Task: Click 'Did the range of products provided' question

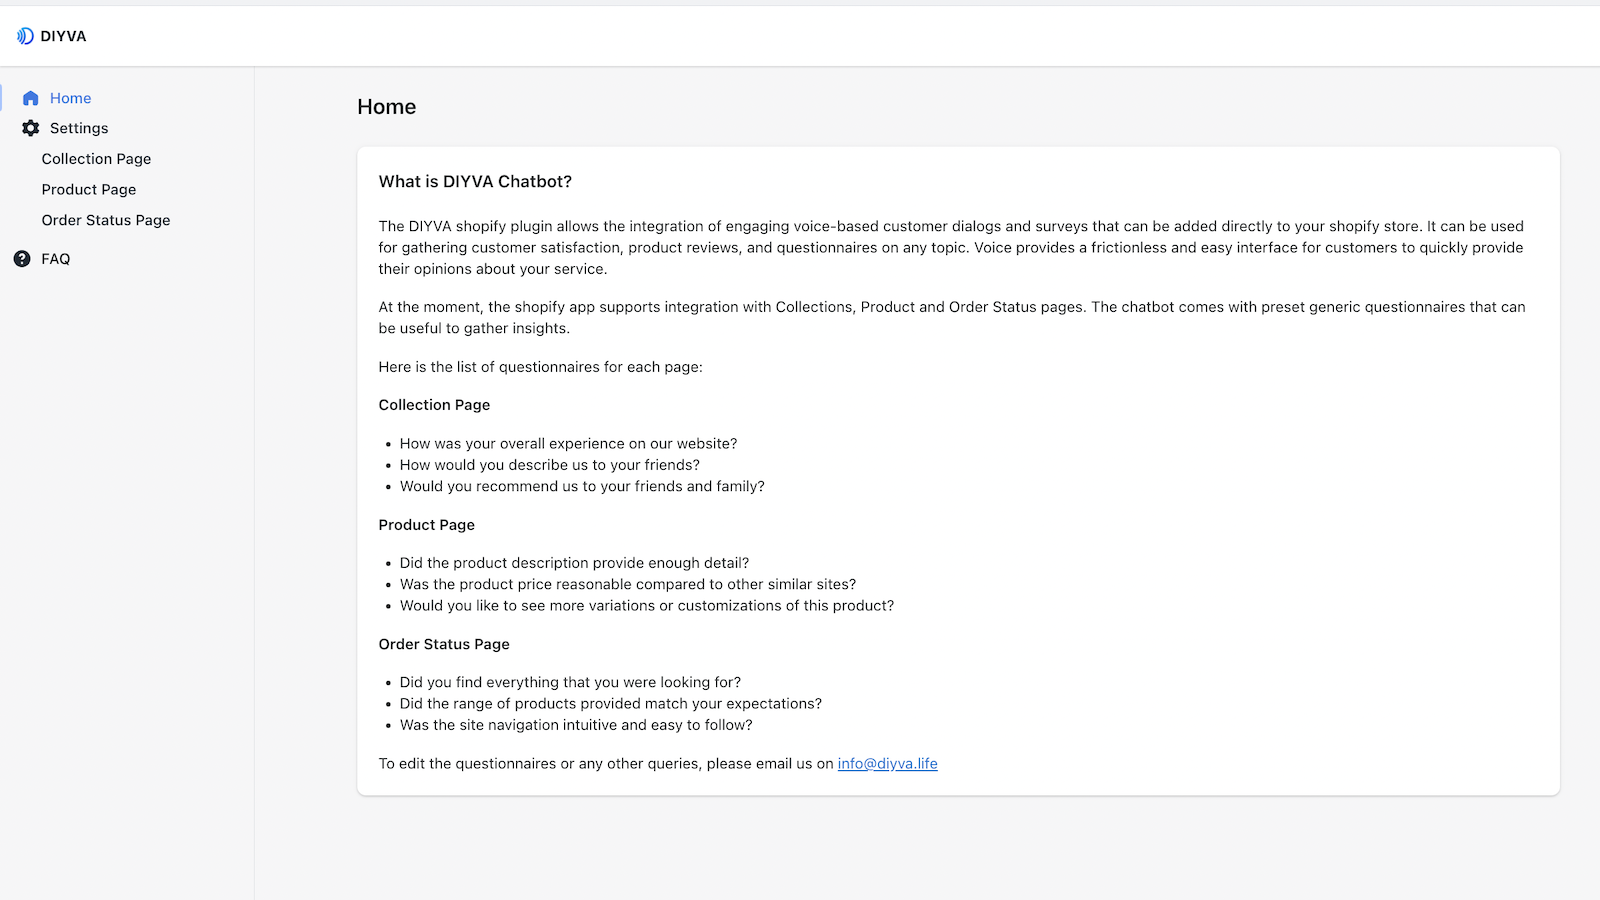Action: coord(611,704)
